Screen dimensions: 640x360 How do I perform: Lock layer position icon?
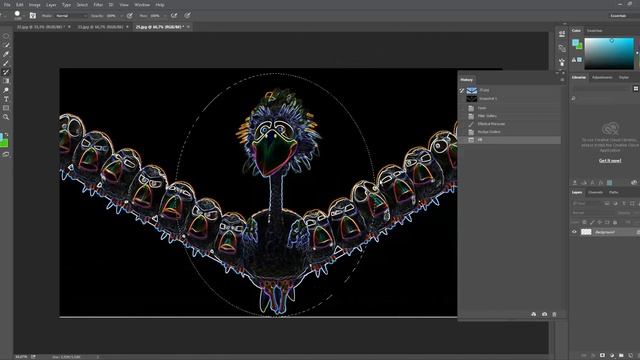599,222
